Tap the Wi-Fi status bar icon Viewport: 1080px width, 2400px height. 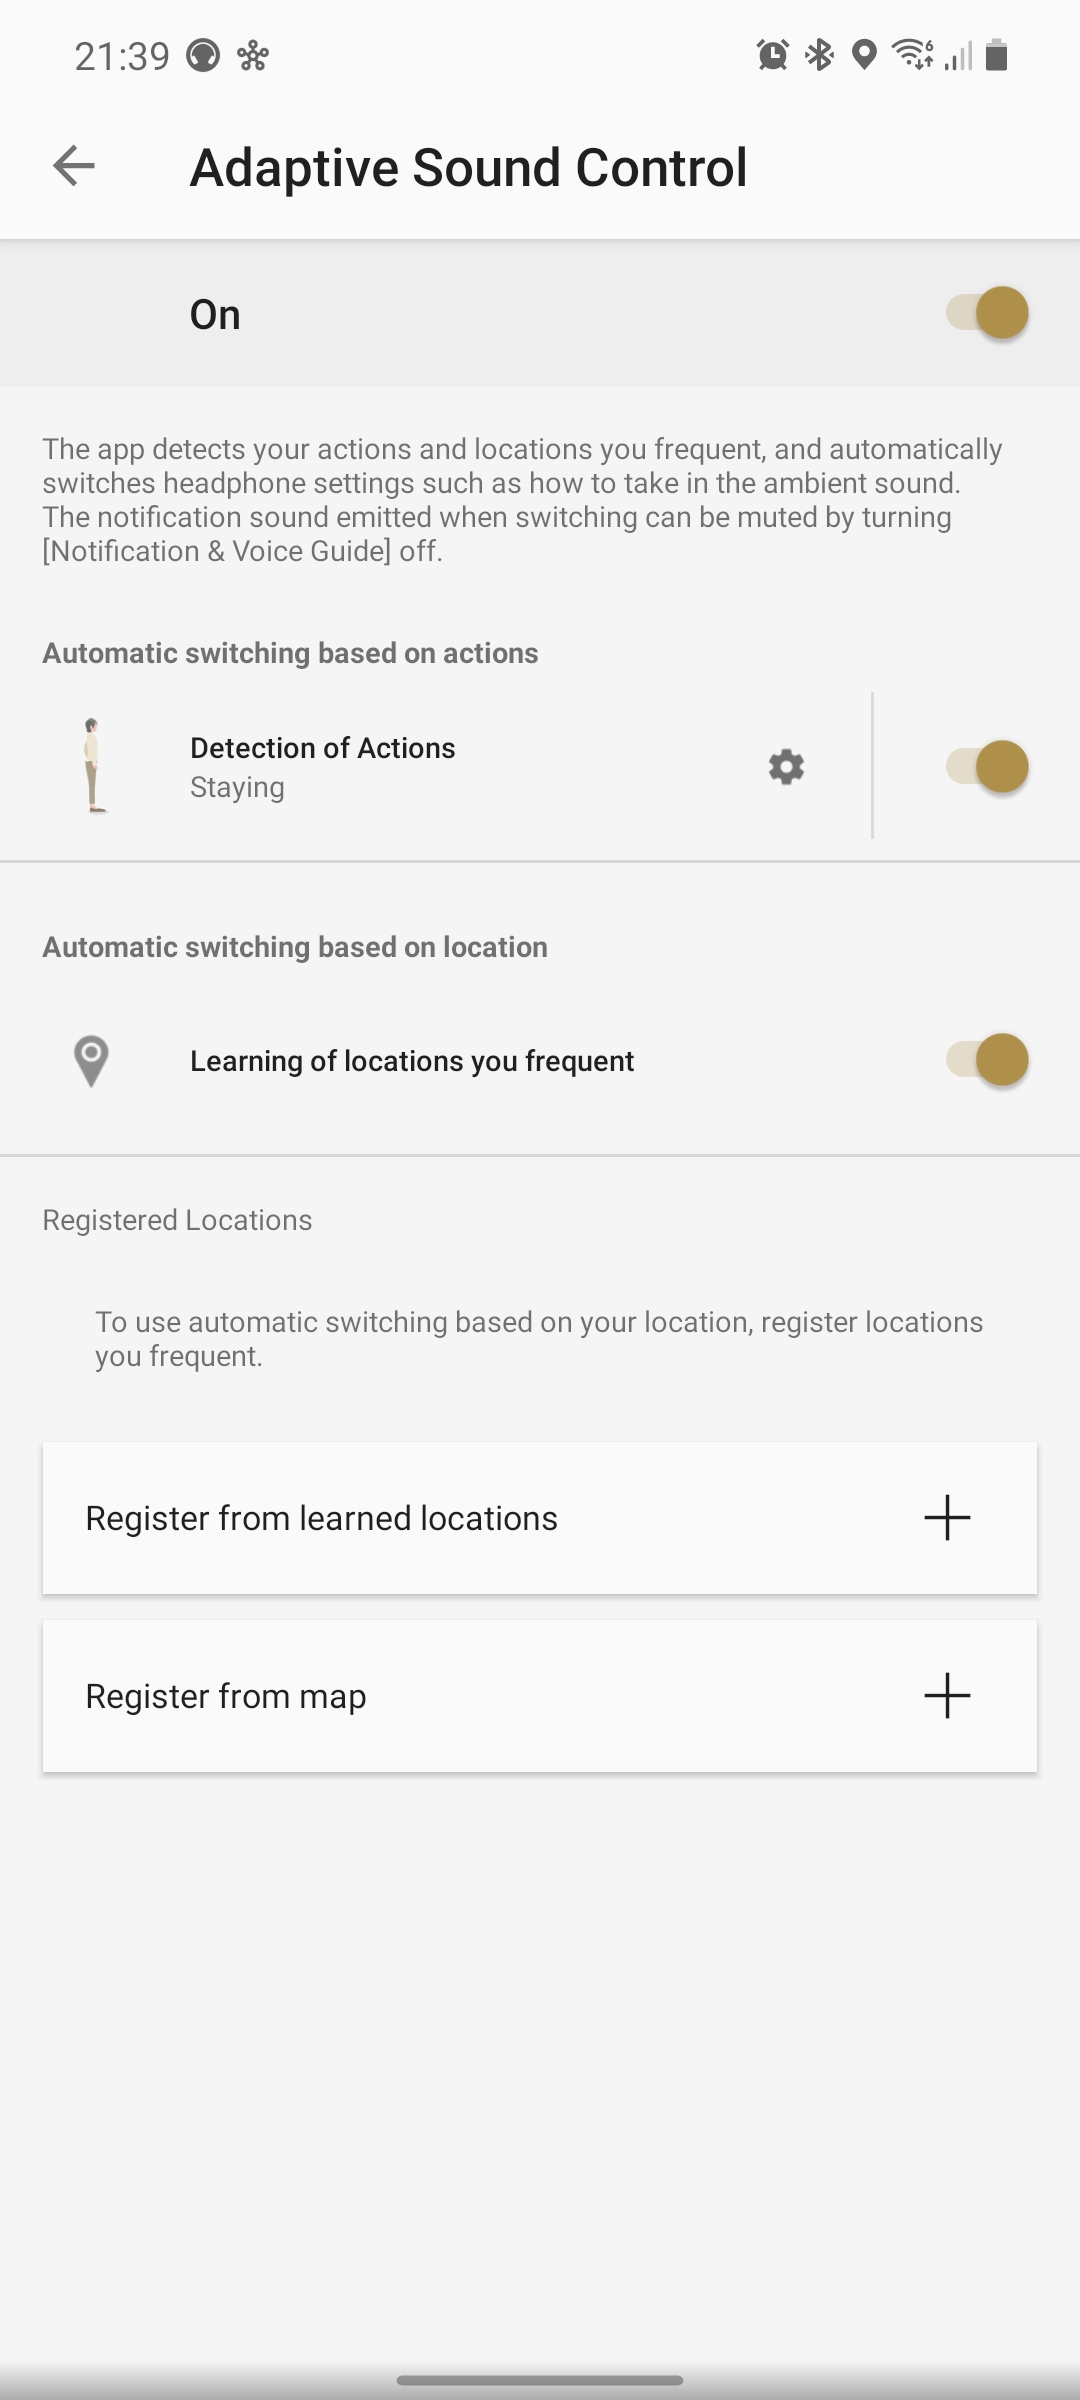pos(912,55)
